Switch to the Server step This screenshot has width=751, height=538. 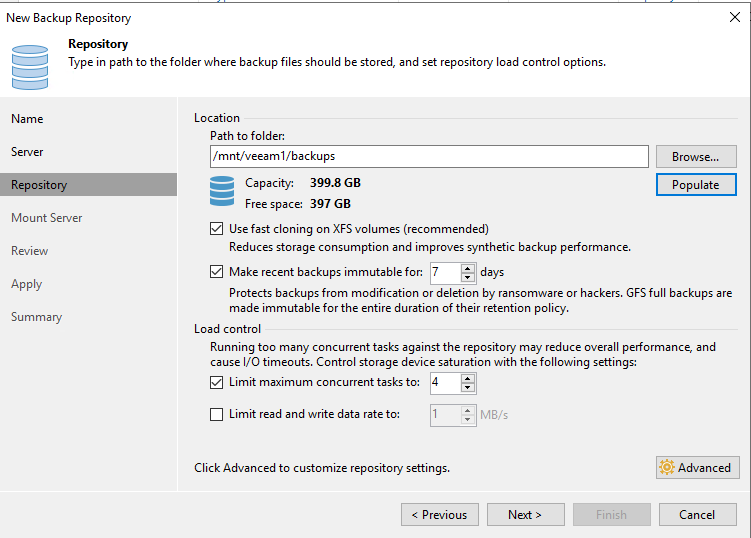pos(27,152)
